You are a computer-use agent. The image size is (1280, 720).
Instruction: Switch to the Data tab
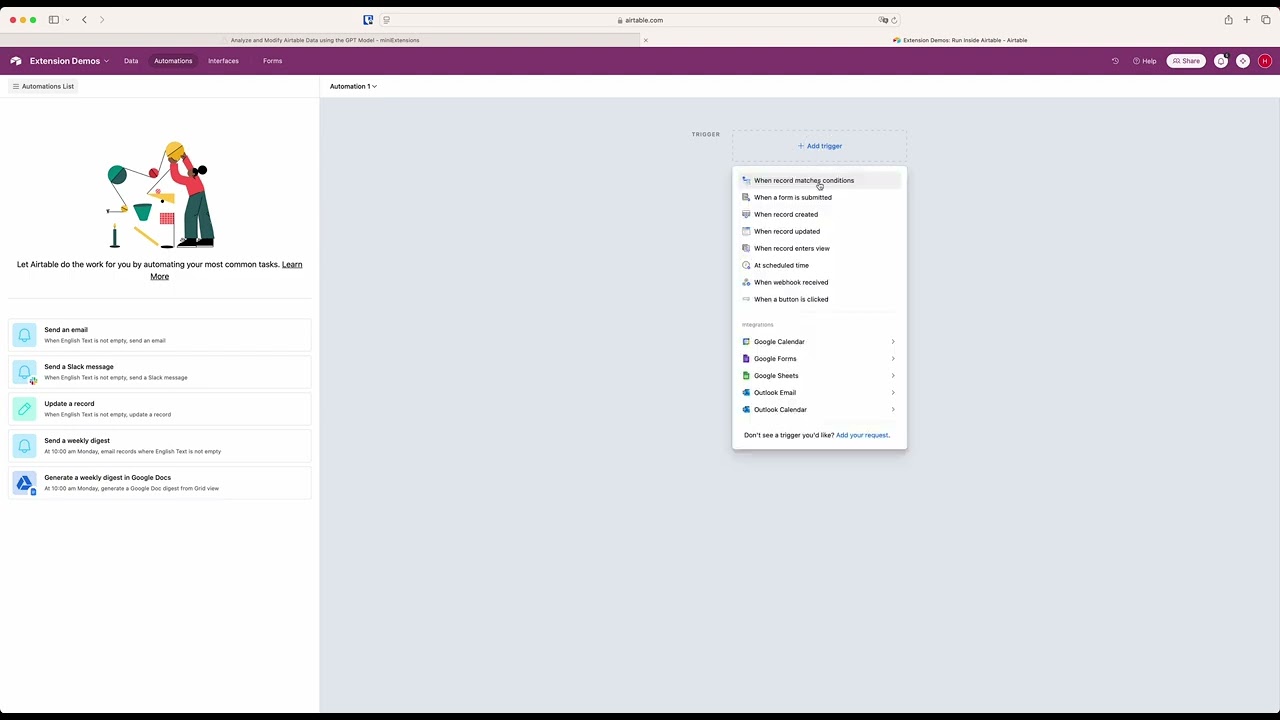[131, 61]
